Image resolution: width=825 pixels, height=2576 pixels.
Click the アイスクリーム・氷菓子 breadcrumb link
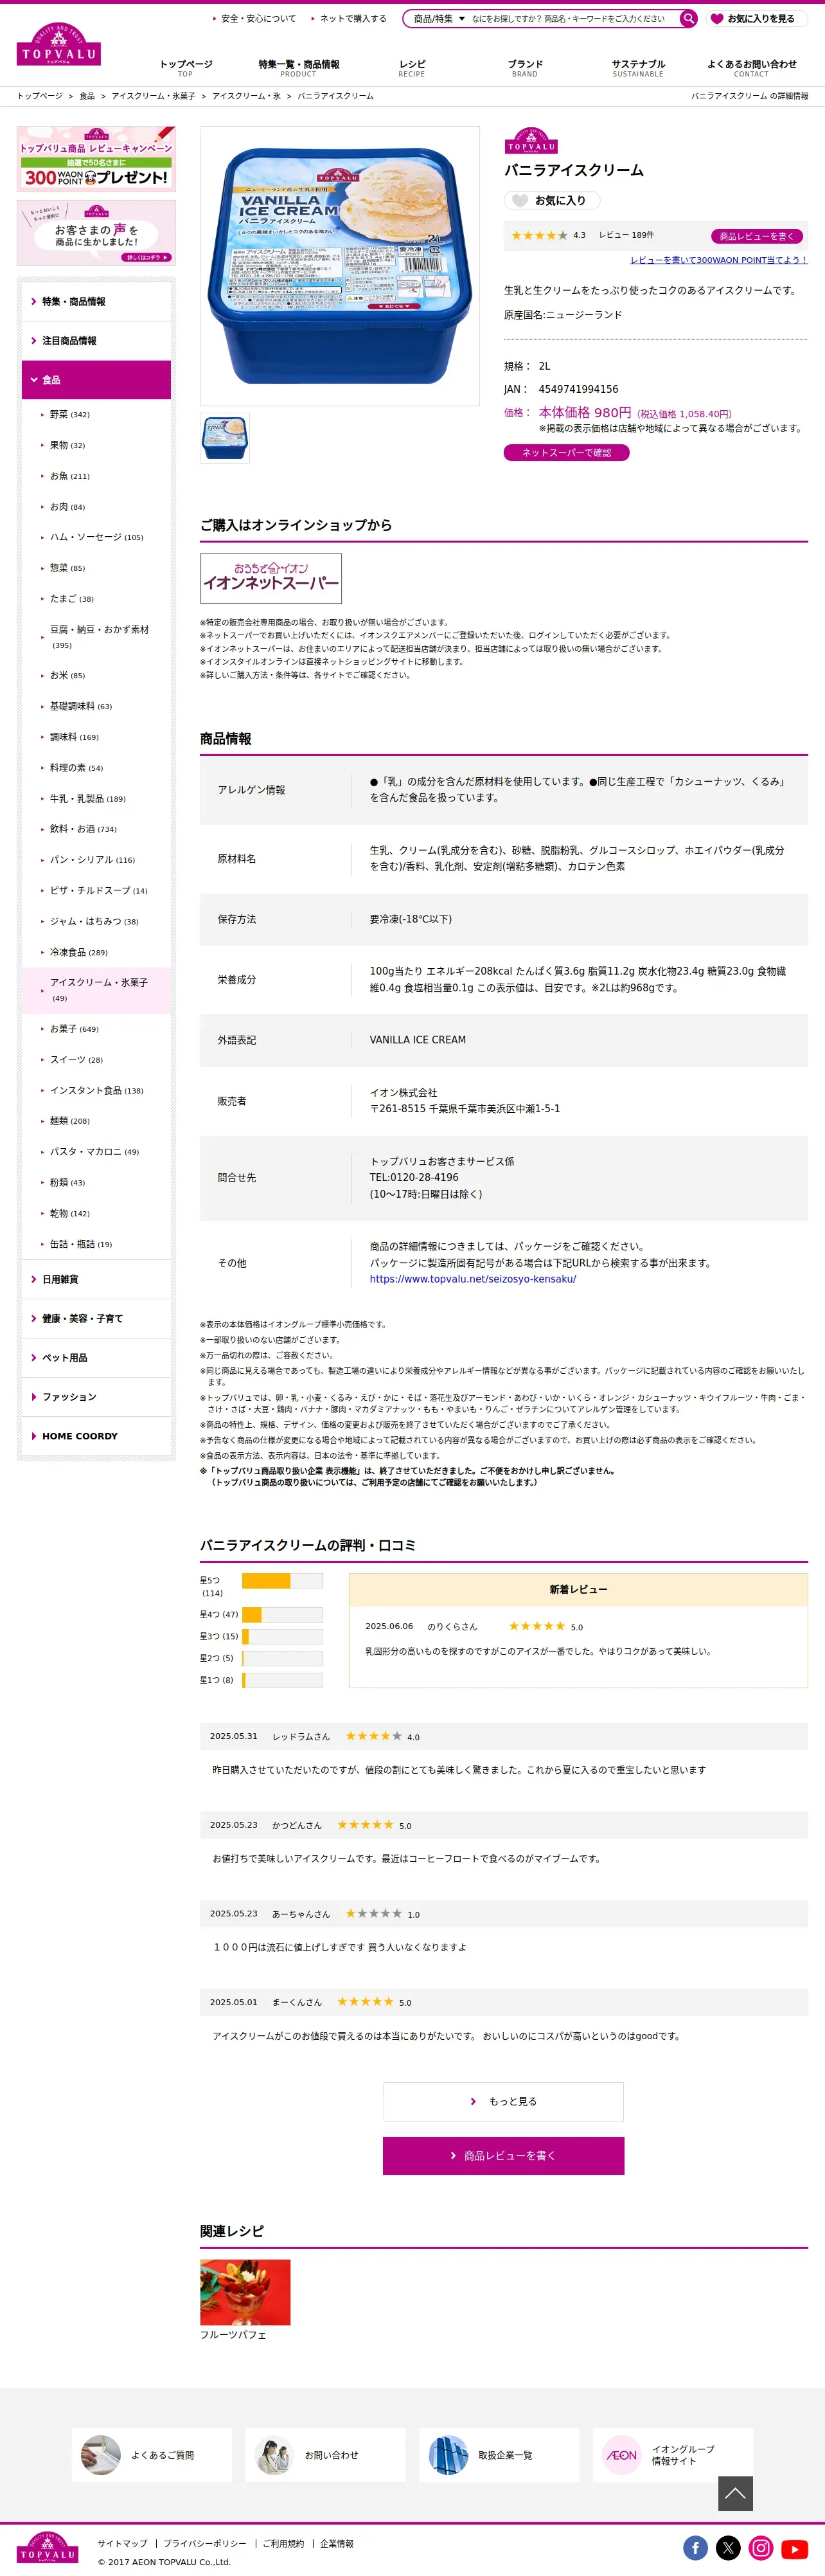[153, 96]
